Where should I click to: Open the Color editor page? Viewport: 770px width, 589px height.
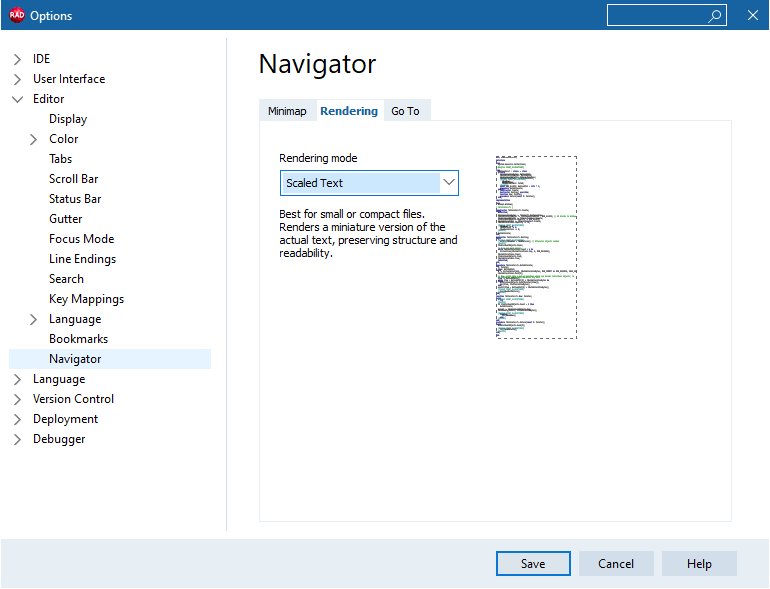coord(64,139)
